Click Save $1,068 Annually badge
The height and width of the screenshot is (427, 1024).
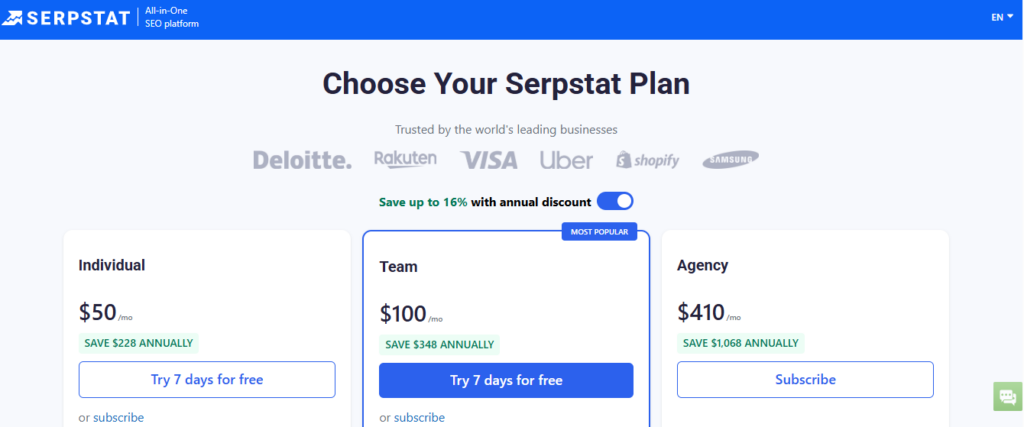pyautogui.click(x=740, y=343)
